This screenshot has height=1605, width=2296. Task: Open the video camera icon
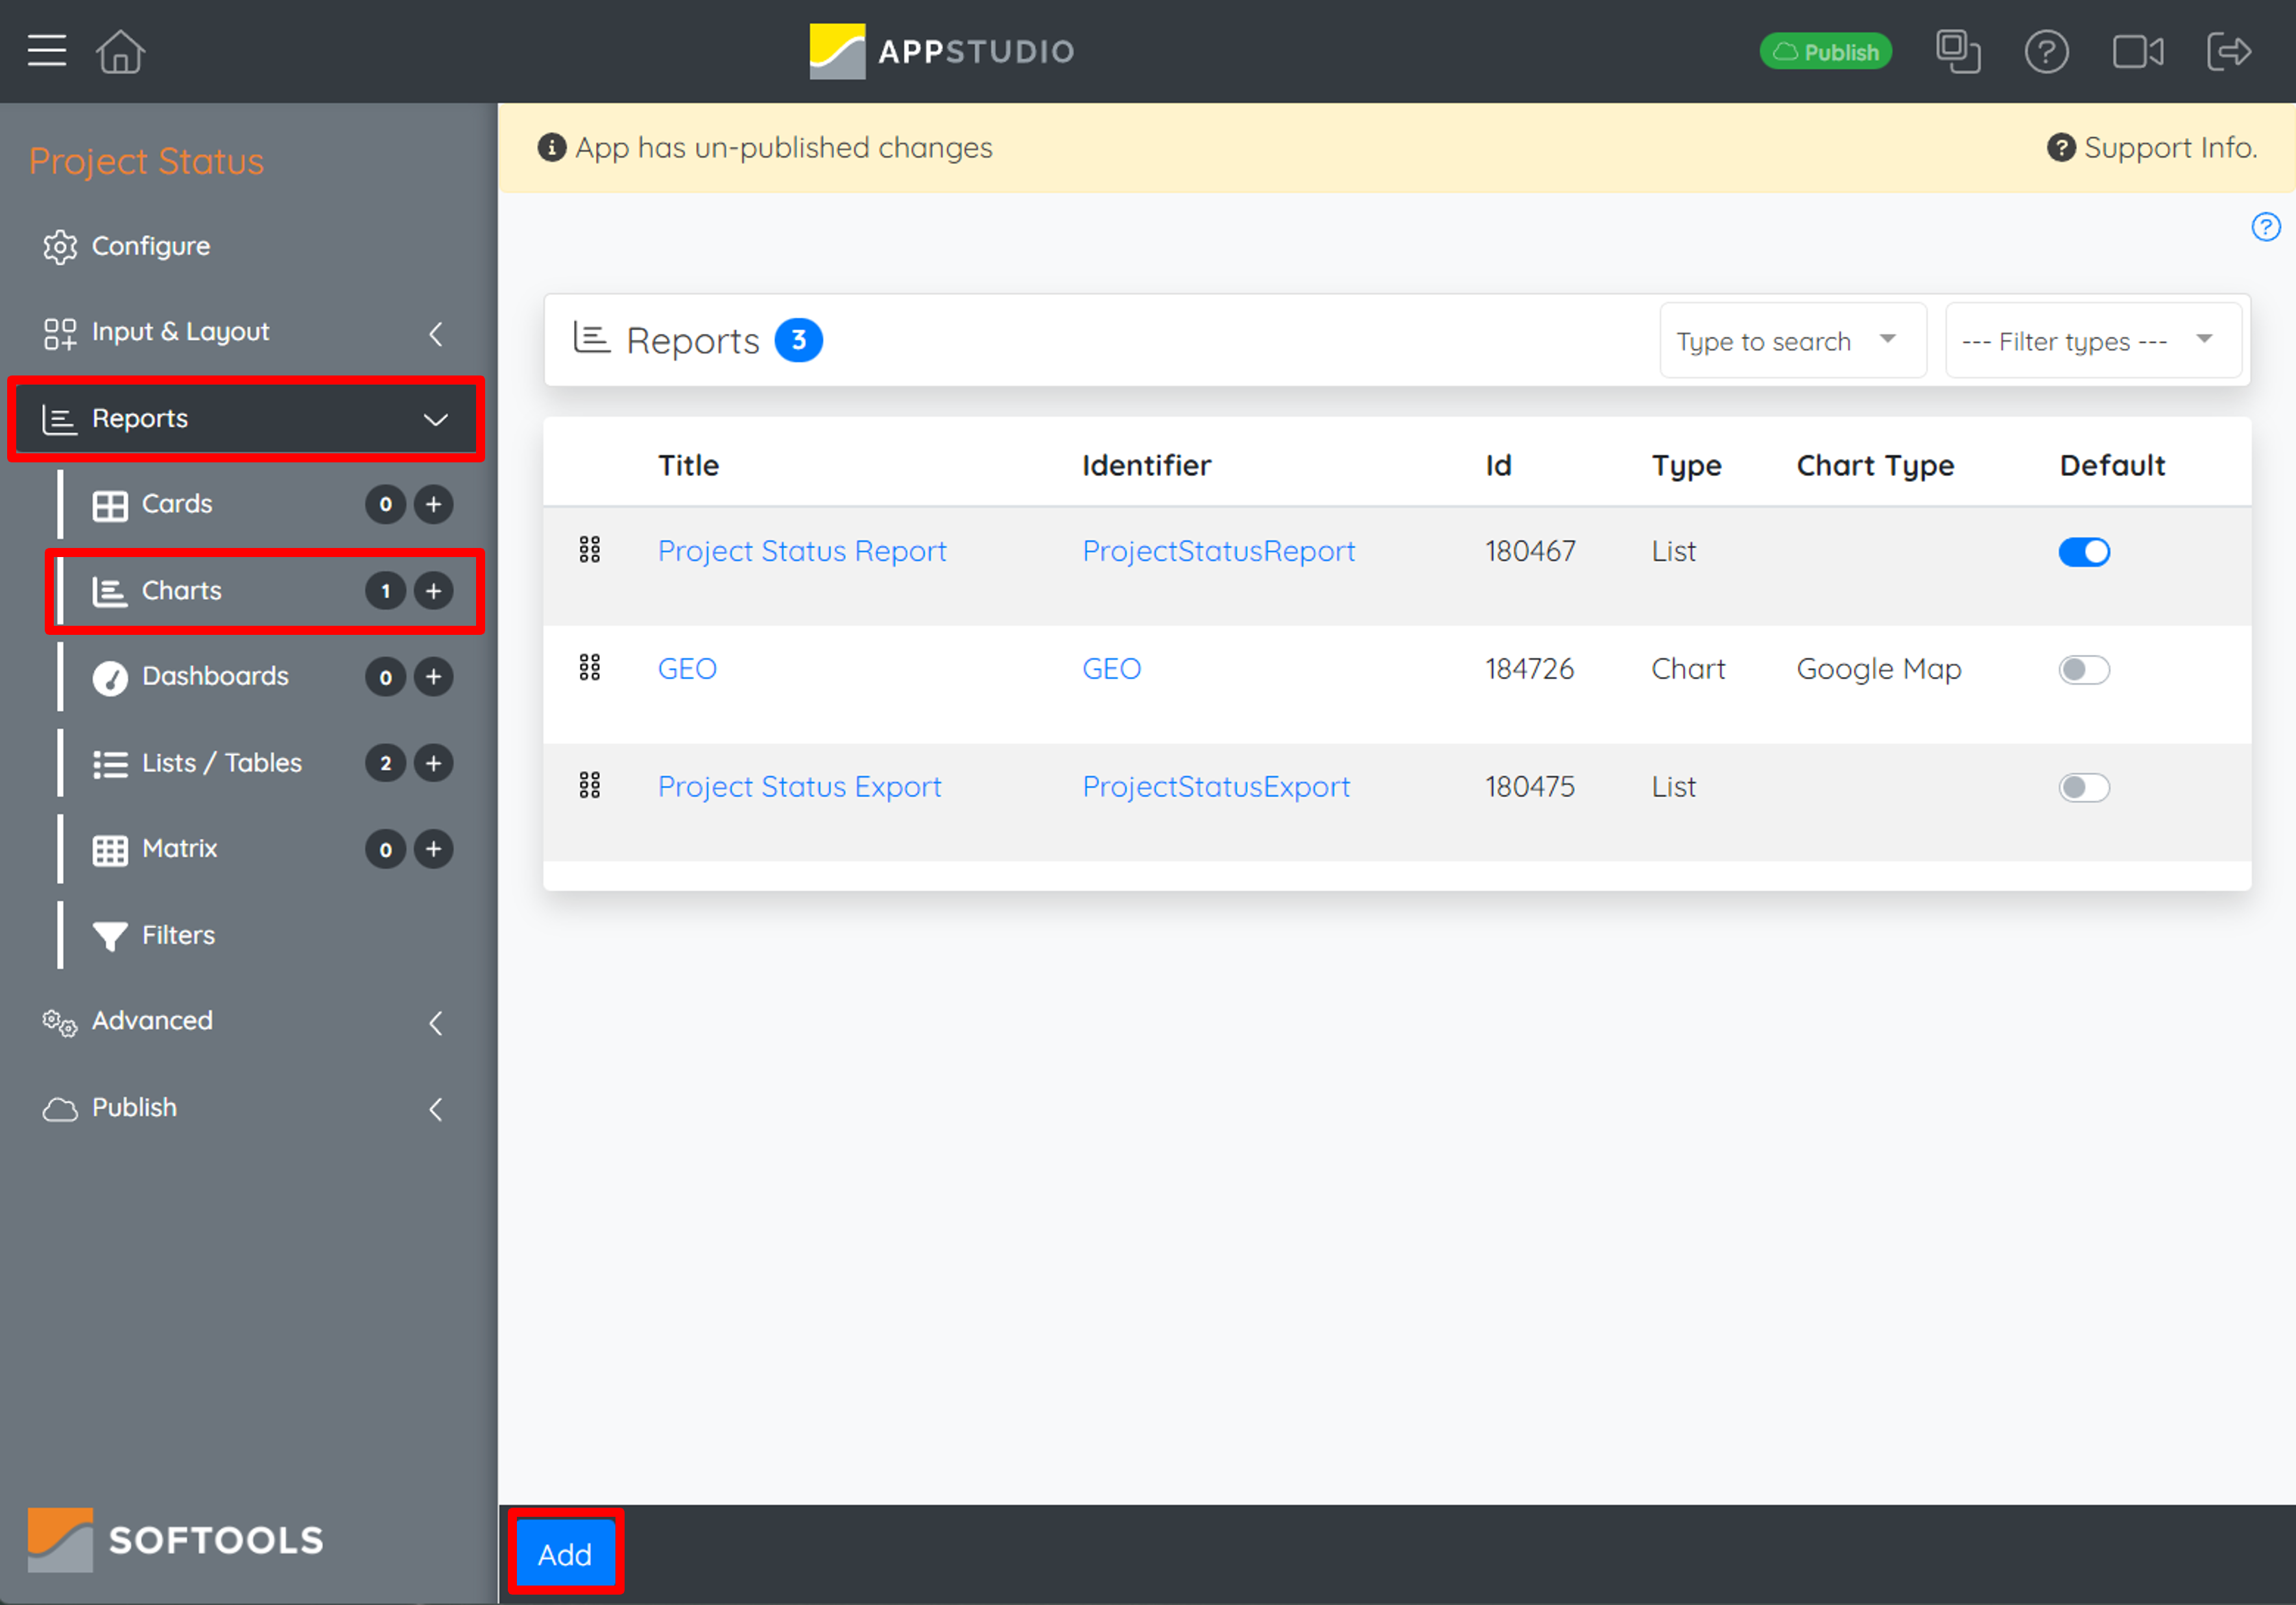coord(2138,51)
